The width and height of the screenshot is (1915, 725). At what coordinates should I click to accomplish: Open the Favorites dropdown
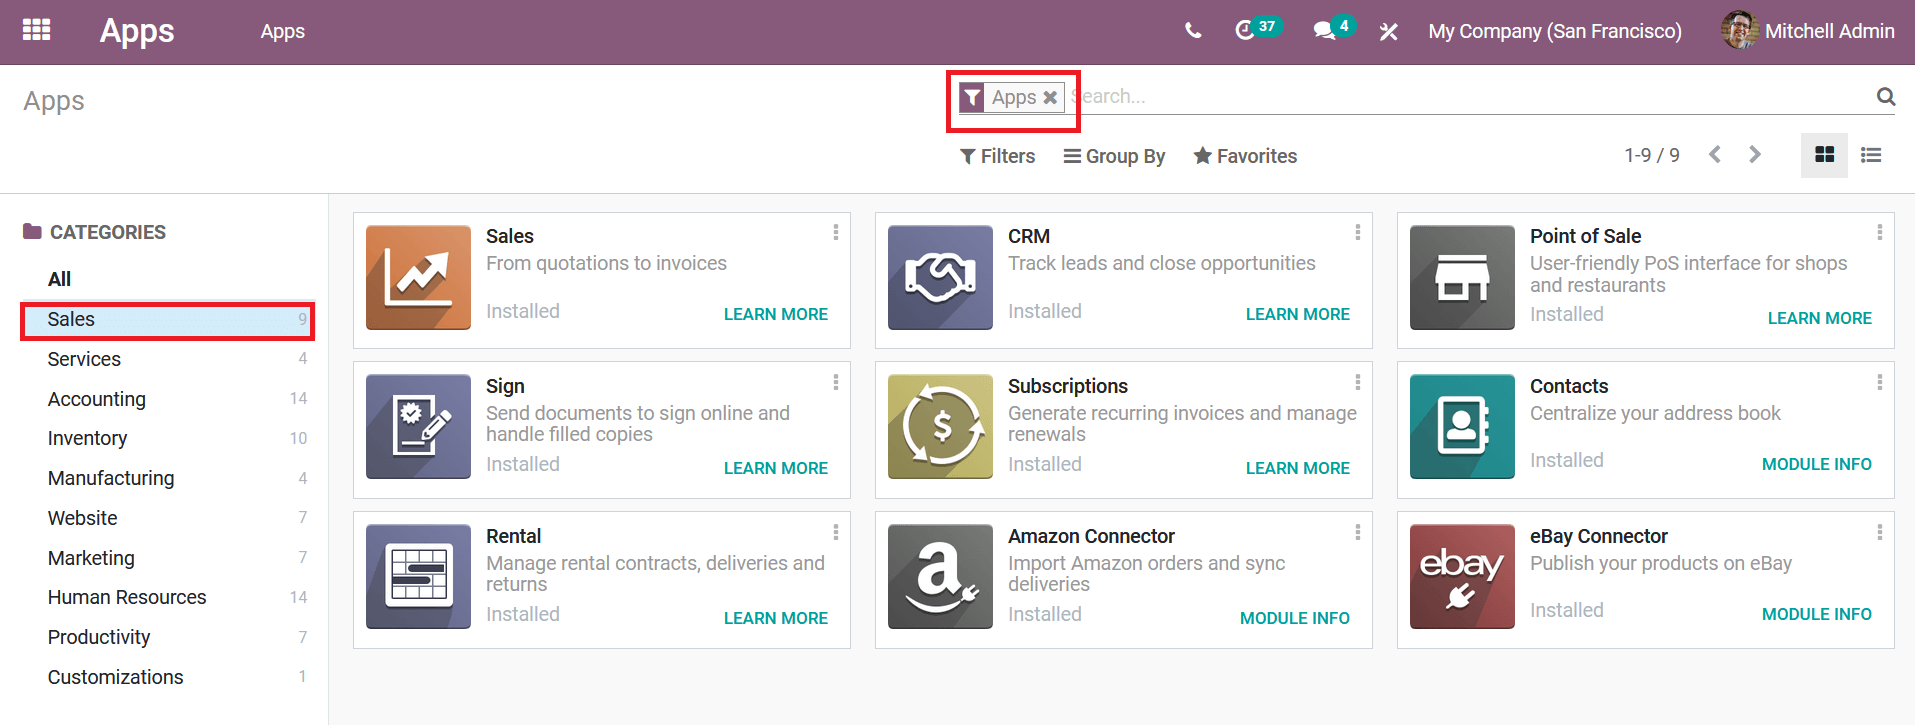(1245, 156)
